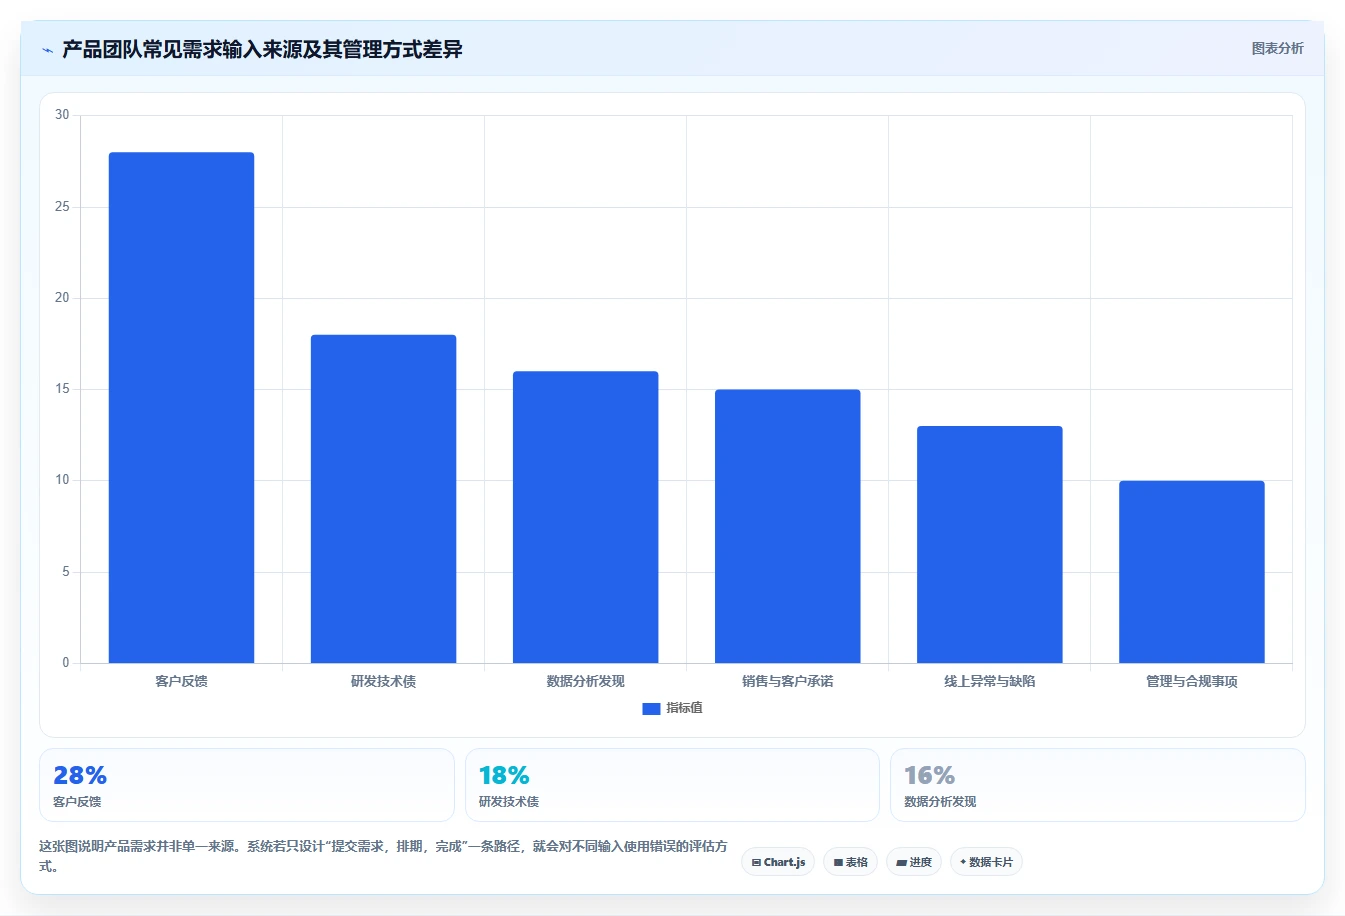Click the y-axis value 25
Image resolution: width=1345 pixels, height=916 pixels.
click(x=62, y=207)
